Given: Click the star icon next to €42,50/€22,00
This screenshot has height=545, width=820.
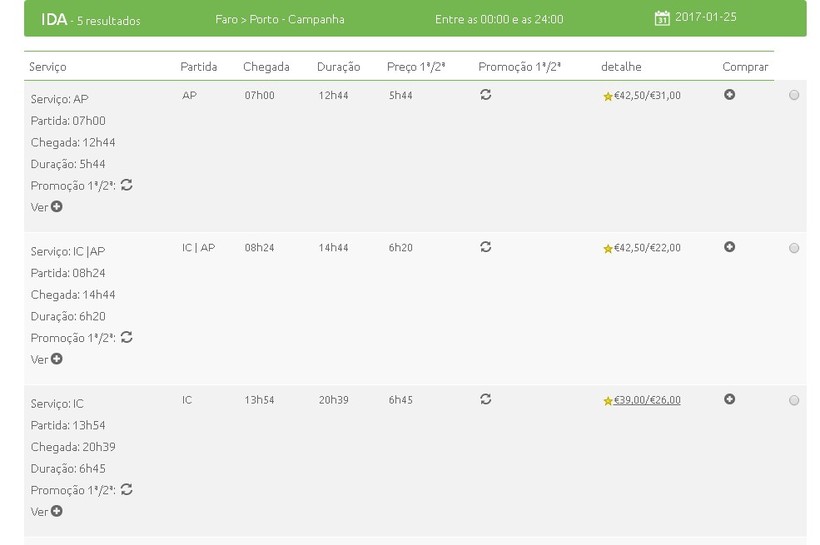Looking at the screenshot, I should point(607,249).
